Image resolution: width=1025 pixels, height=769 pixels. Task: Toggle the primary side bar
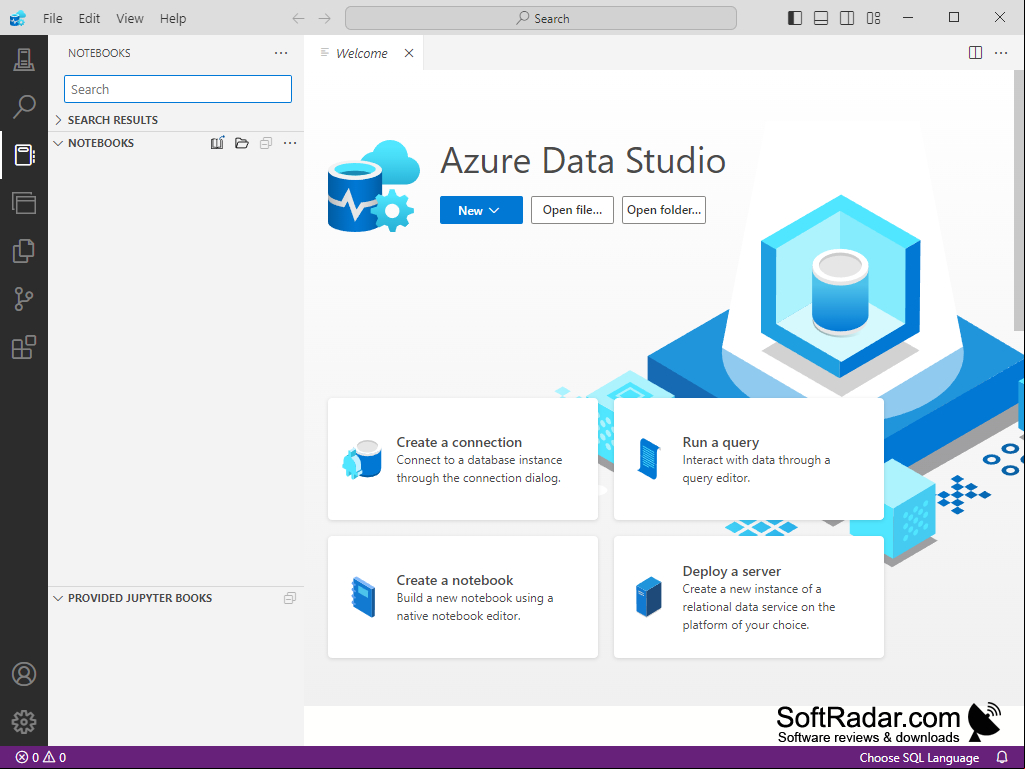click(x=795, y=18)
